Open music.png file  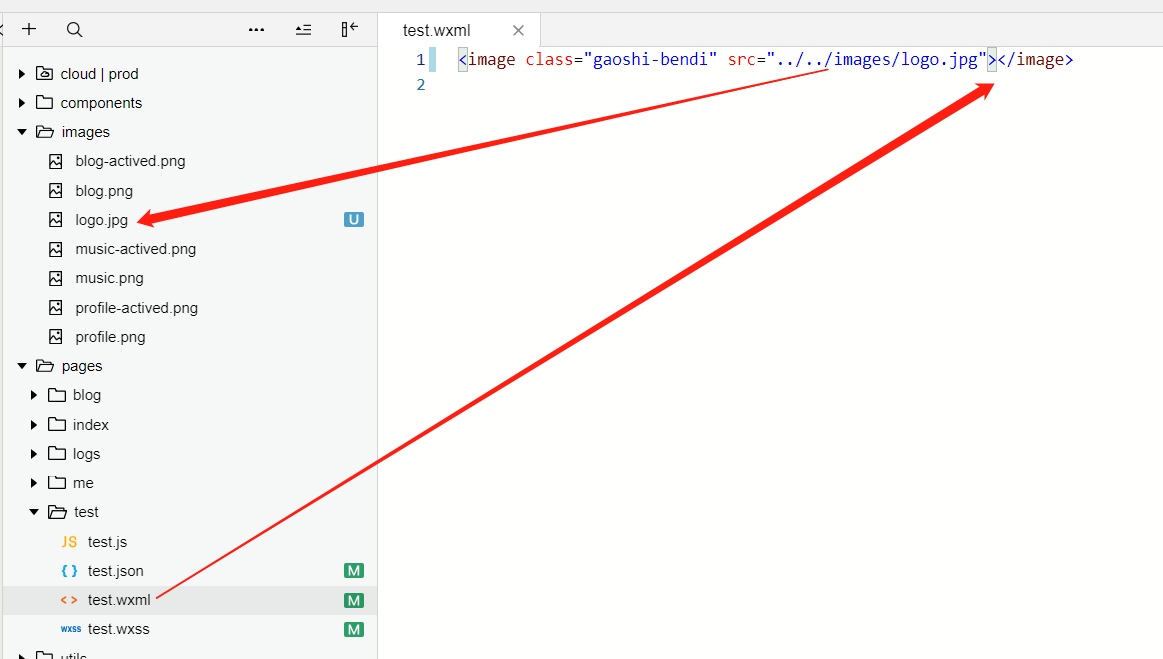click(109, 278)
